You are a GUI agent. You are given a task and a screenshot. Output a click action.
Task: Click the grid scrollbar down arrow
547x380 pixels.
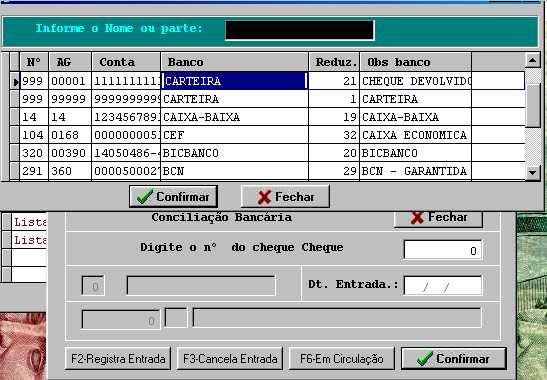tap(533, 172)
